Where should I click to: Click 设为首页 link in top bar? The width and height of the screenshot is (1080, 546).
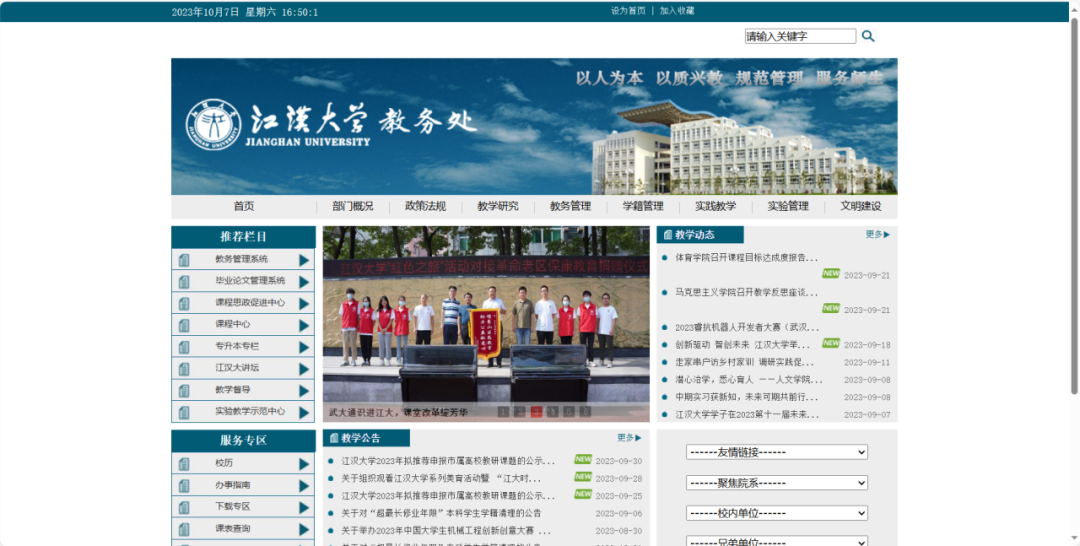tap(628, 11)
